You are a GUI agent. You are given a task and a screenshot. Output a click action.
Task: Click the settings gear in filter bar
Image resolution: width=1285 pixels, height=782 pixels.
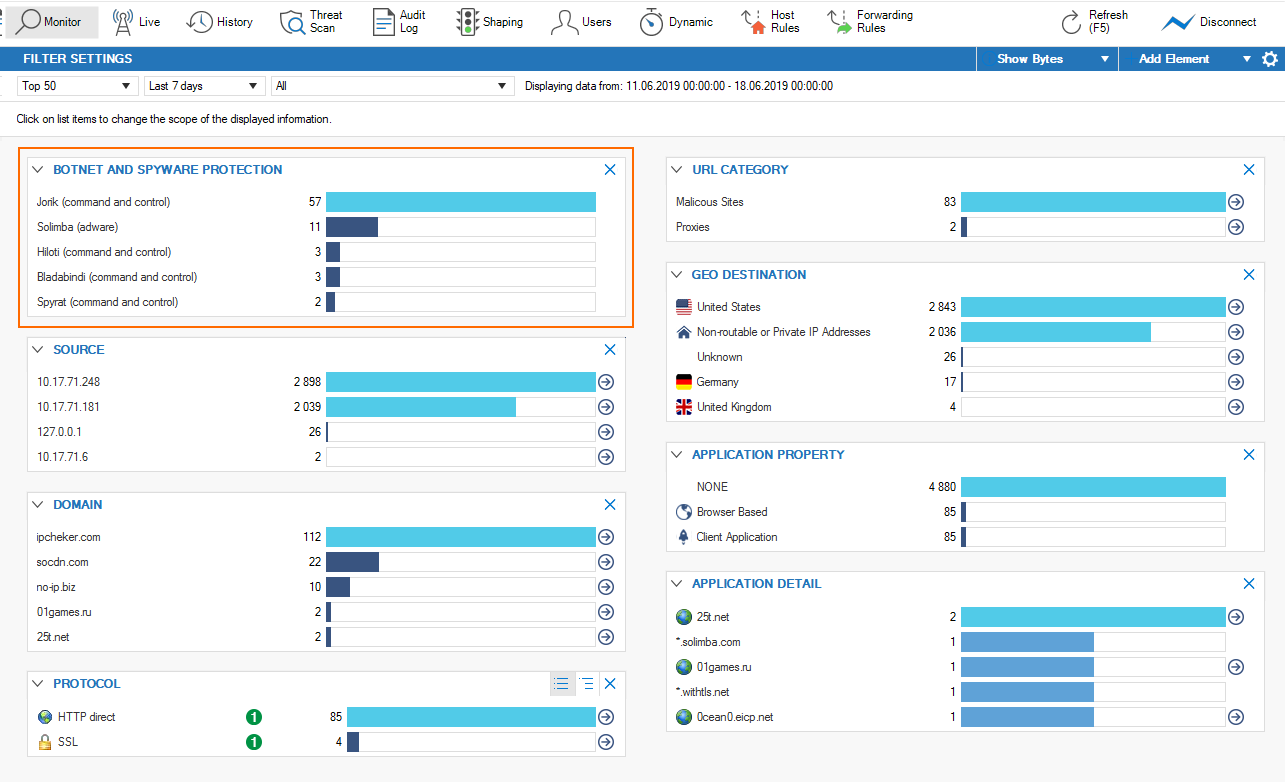pos(1270,59)
